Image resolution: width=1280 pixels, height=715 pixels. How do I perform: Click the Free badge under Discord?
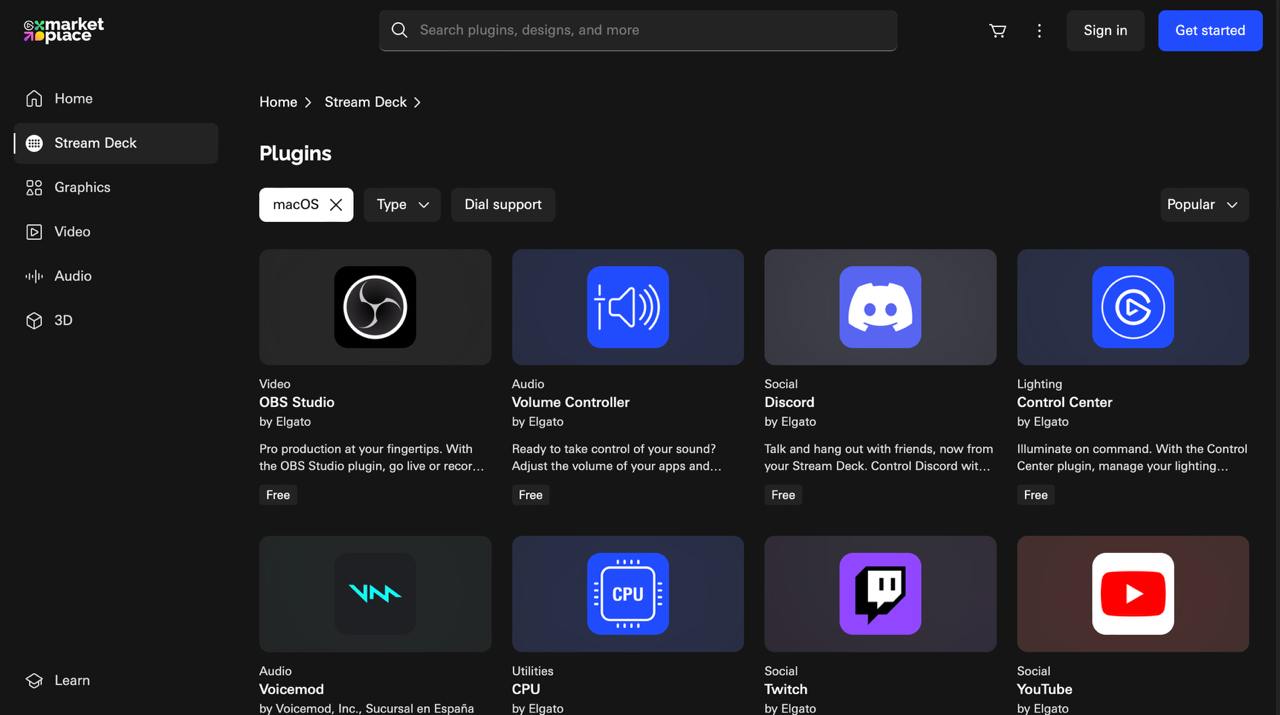pos(783,495)
